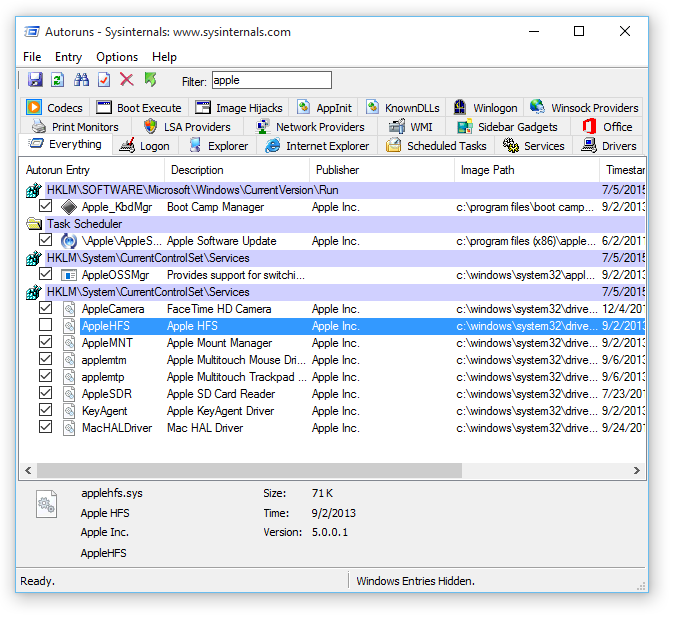Sort by the Description column header
This screenshot has height=624, width=675.
(237, 170)
